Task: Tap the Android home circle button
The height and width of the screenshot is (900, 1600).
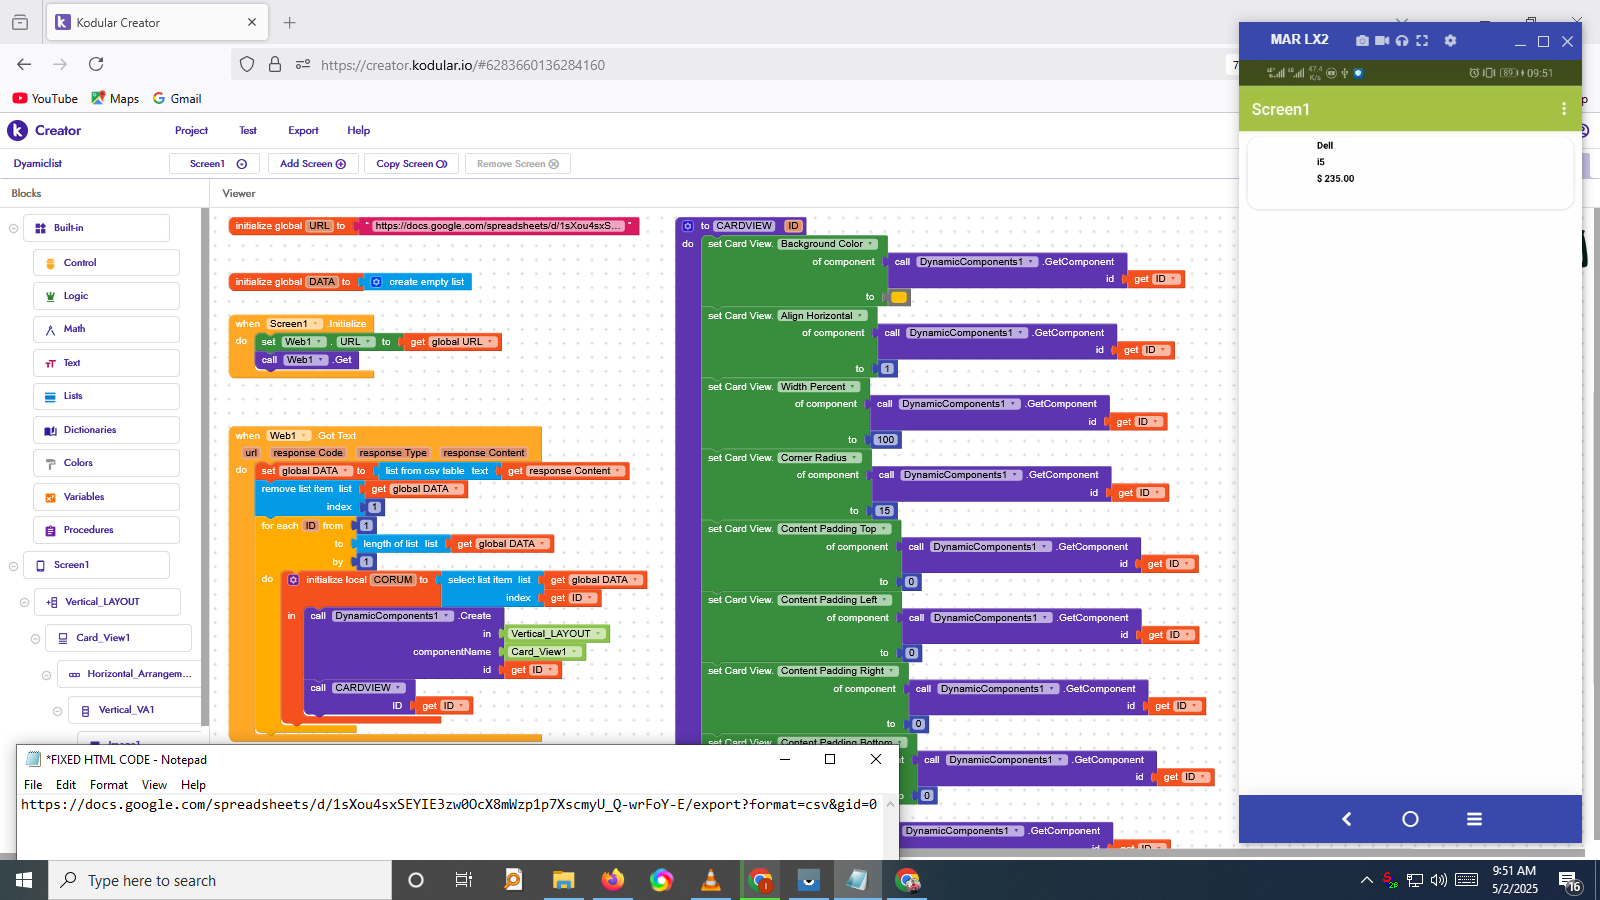Action: 1410,819
